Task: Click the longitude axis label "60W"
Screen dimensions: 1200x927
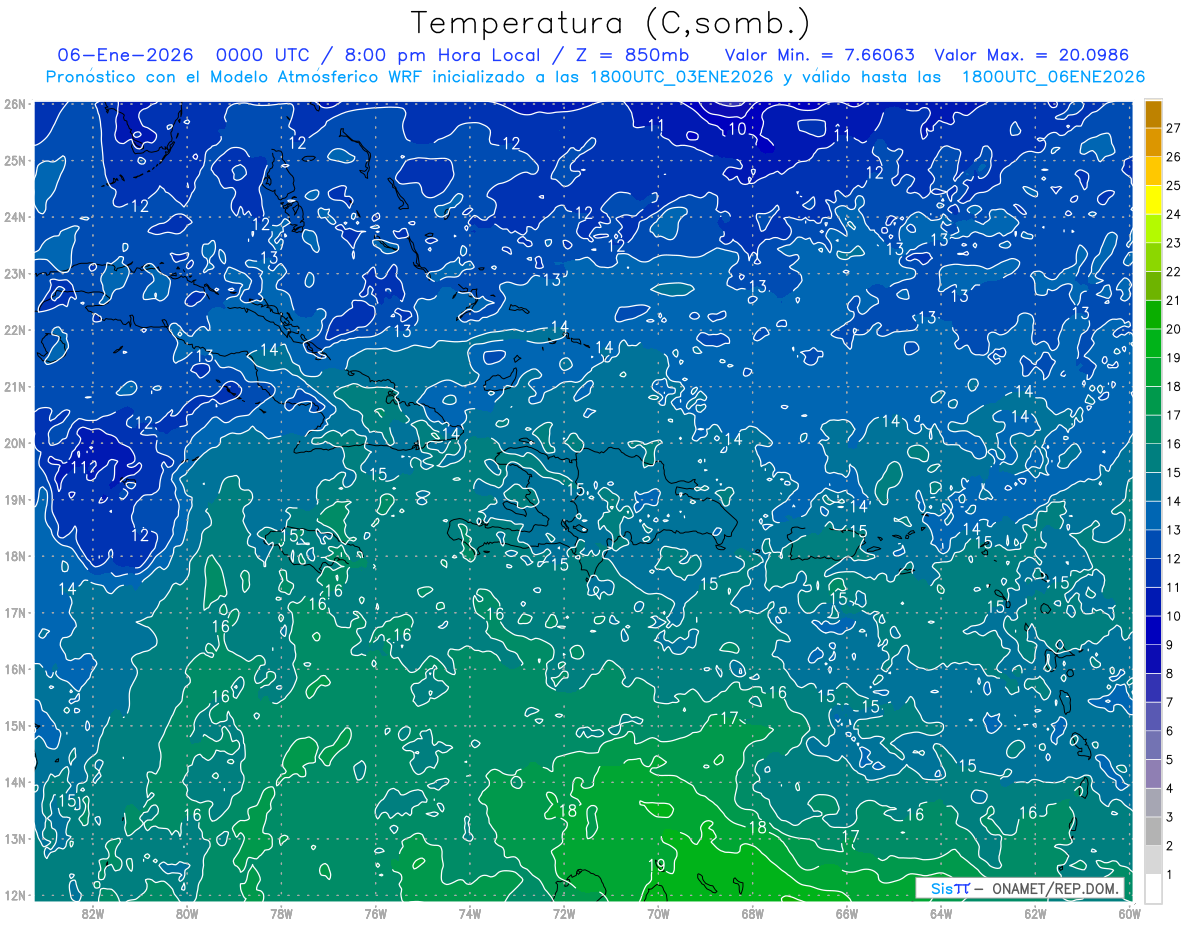Action: [1129, 912]
